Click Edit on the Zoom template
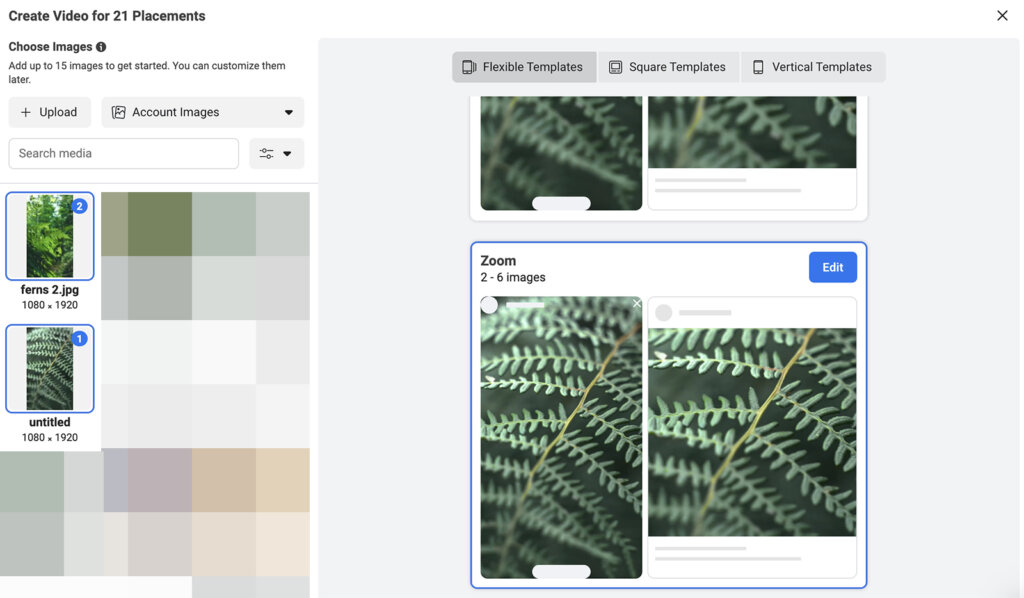This screenshot has width=1024, height=598. coord(832,267)
